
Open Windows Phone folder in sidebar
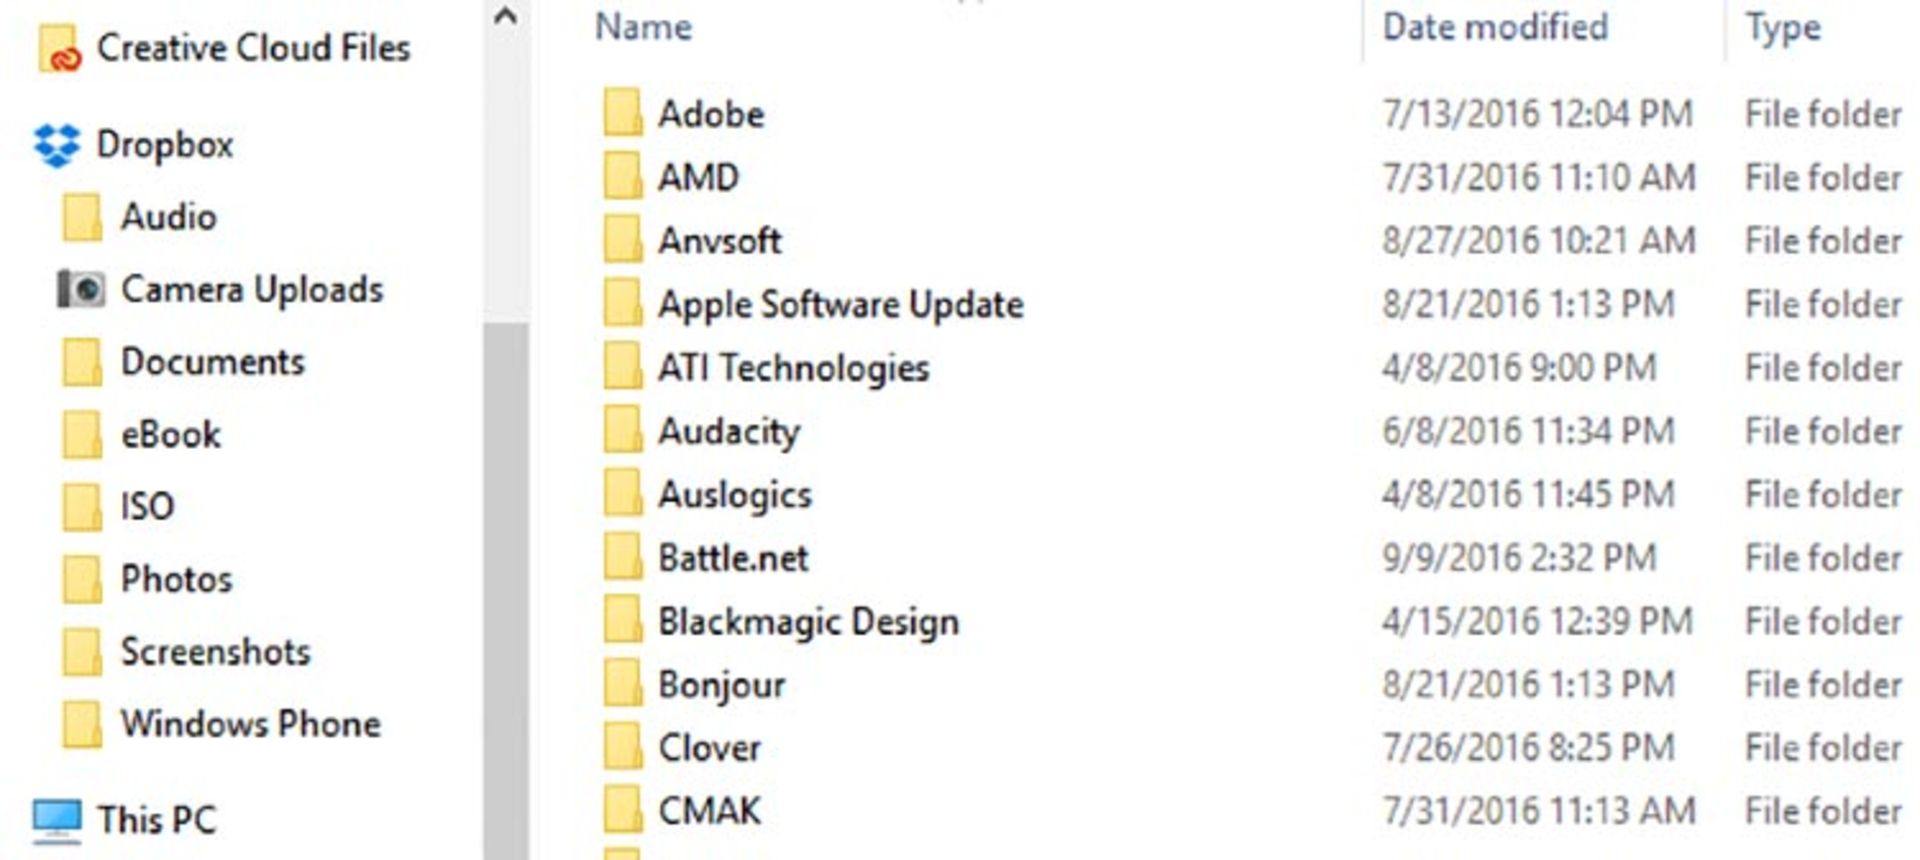pyautogui.click(x=250, y=723)
